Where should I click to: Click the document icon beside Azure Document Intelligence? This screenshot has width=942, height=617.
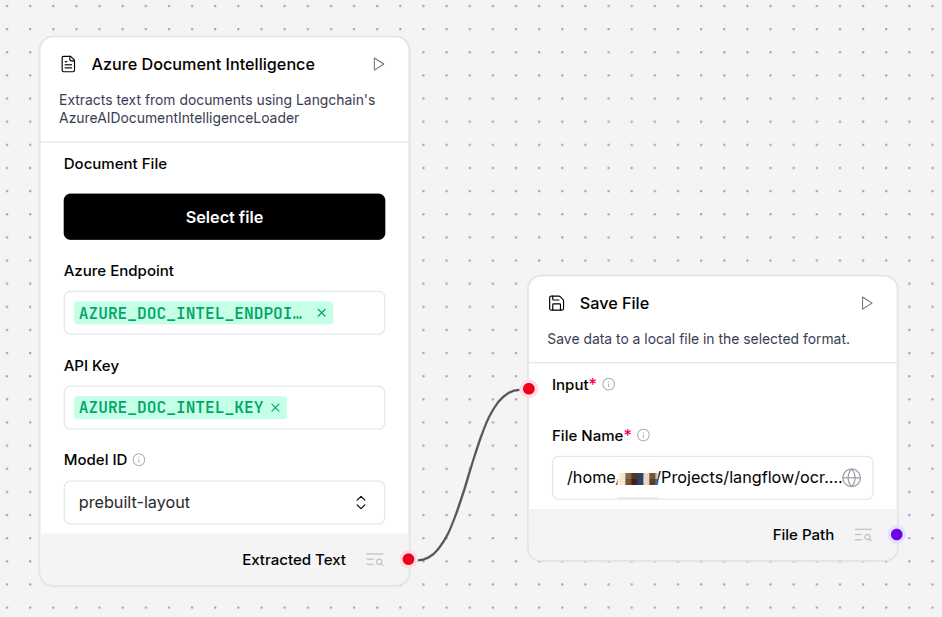coord(68,64)
